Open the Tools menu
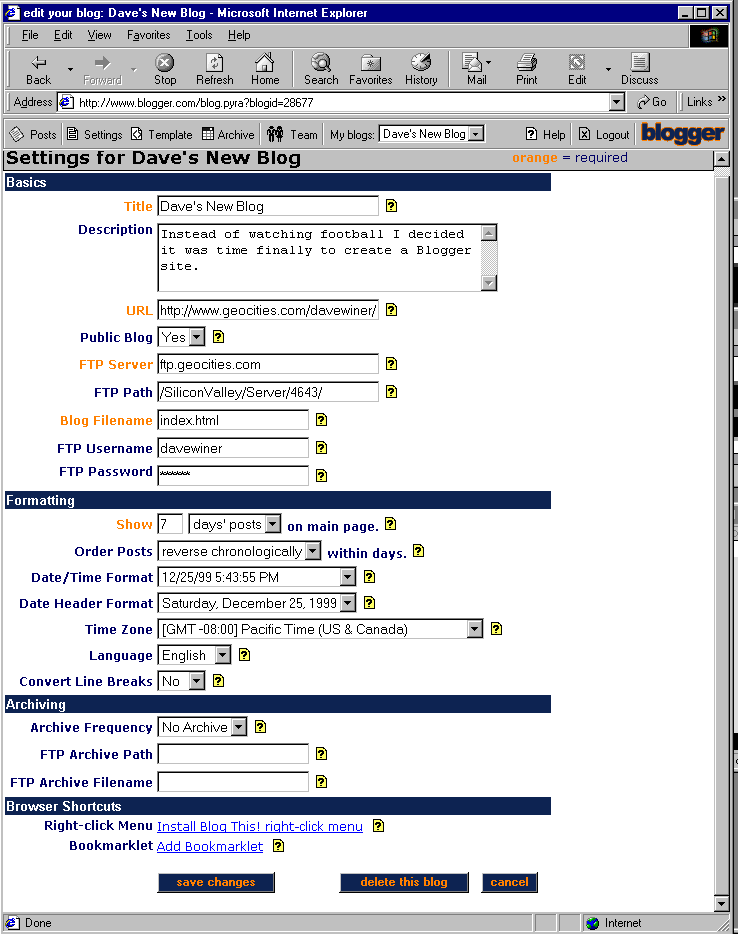The width and height of the screenshot is (738, 934). click(199, 35)
